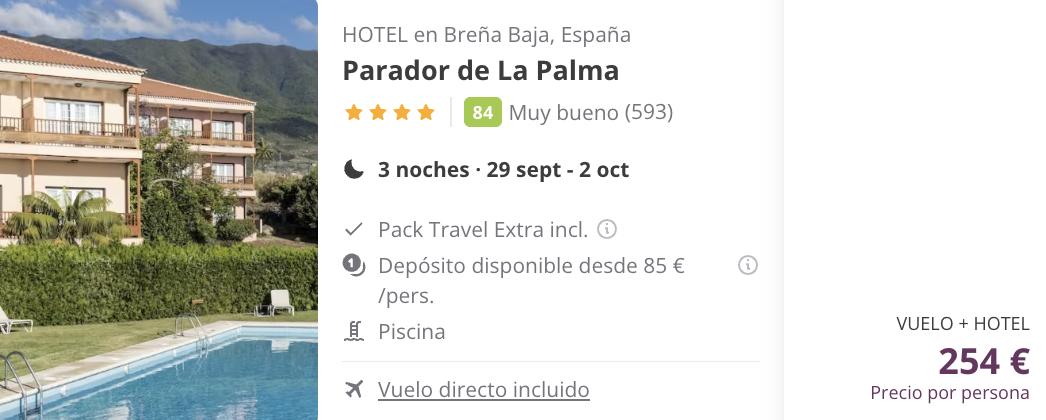1046x420 pixels.
Task: Click the Piscina amenity text
Action: tap(412, 331)
